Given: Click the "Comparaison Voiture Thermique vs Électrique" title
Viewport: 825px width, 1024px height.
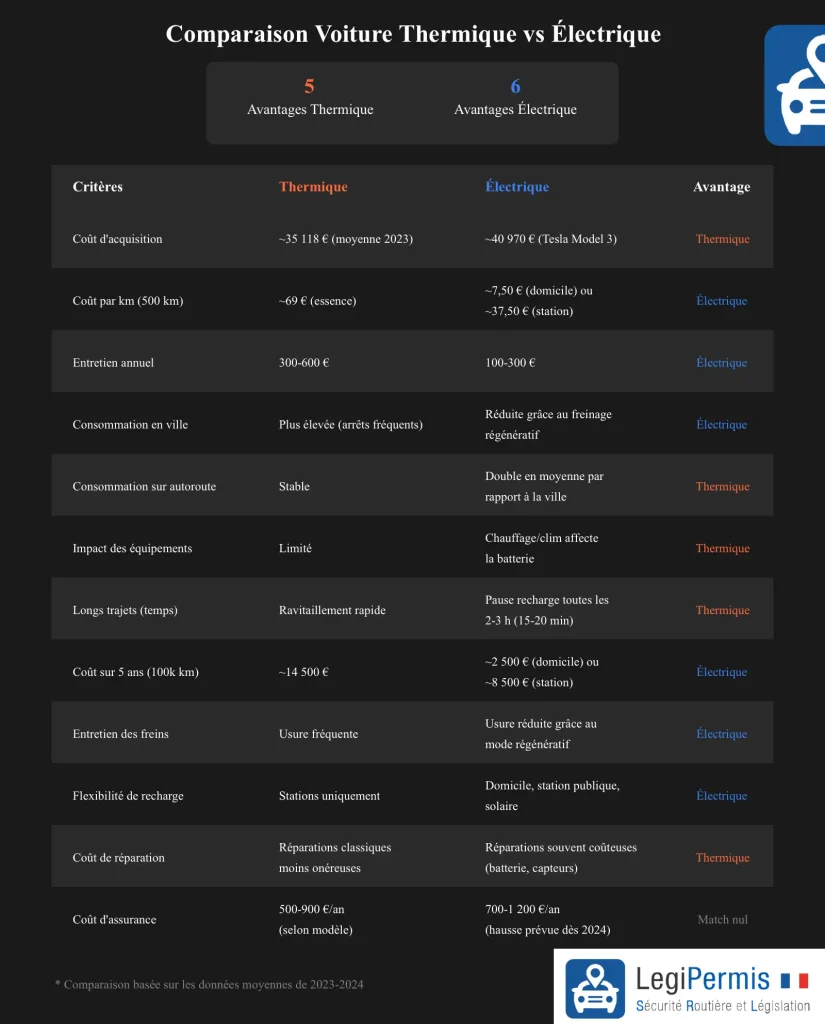Looking at the screenshot, I should (x=413, y=34).
